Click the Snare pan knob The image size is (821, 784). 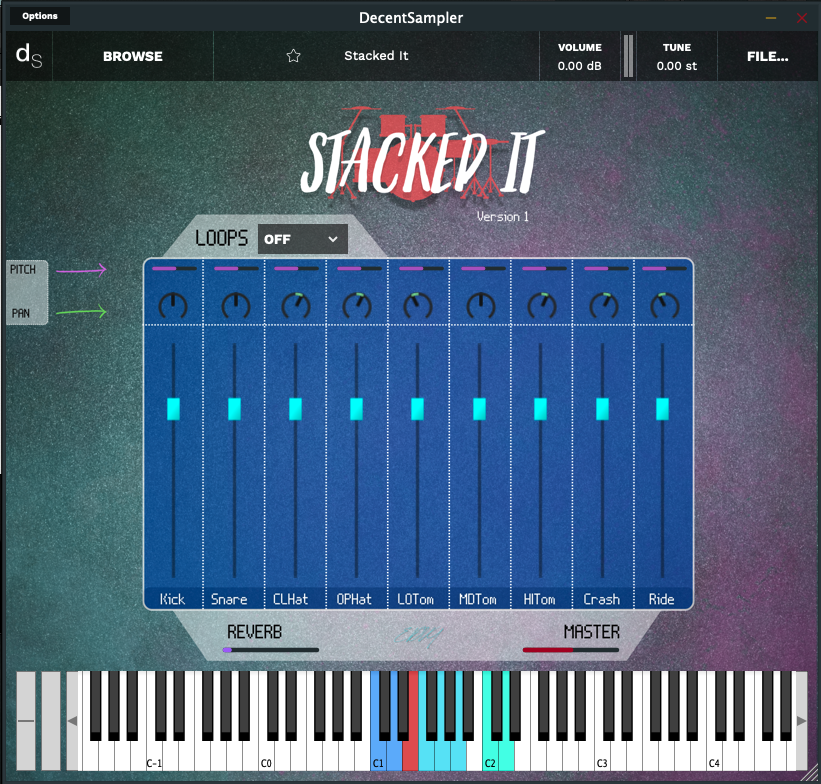[236, 305]
